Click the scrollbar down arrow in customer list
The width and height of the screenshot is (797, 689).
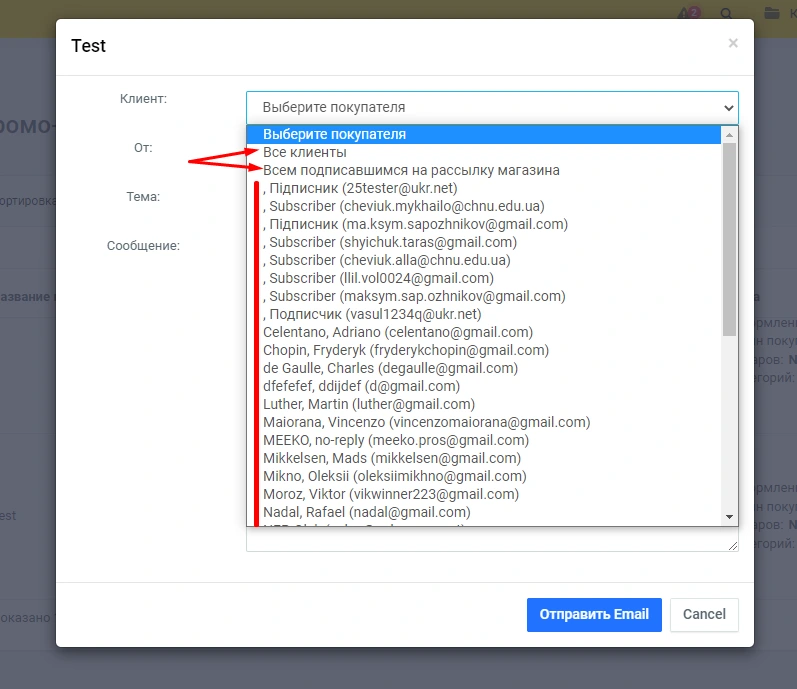click(x=729, y=516)
